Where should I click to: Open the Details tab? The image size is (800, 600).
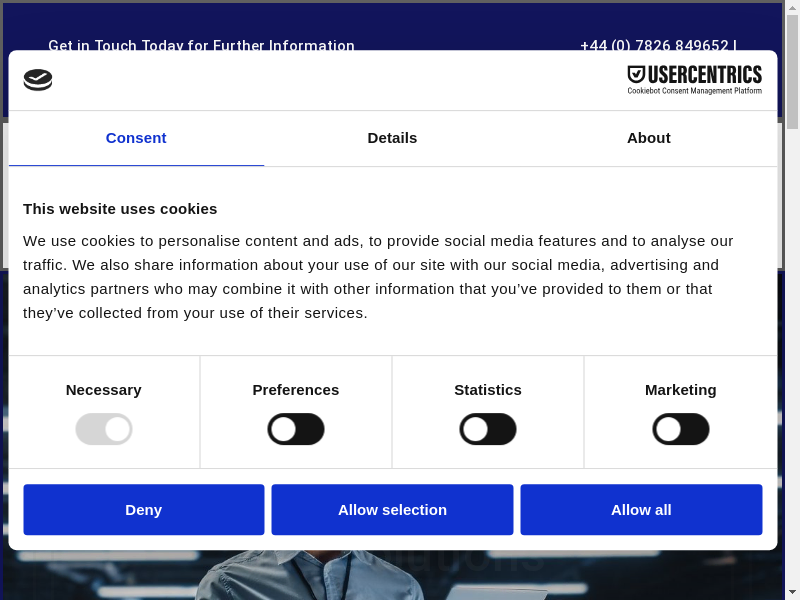coord(392,138)
